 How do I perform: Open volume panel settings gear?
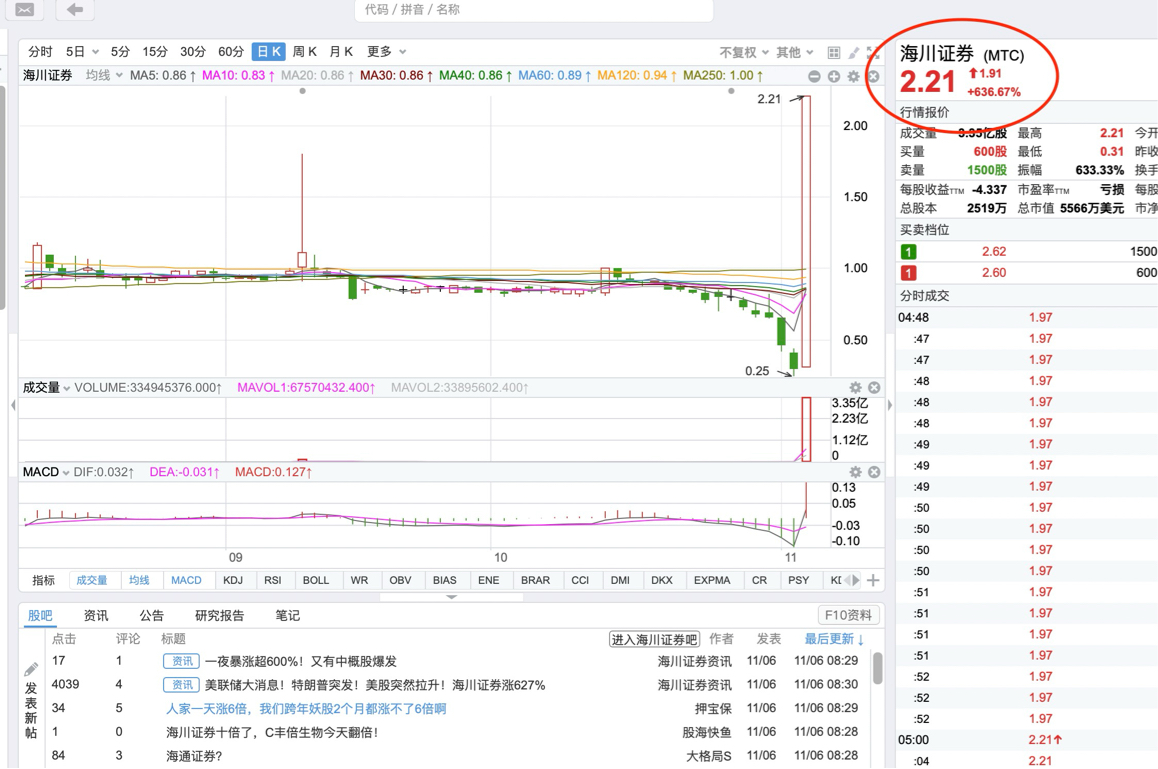pos(855,388)
